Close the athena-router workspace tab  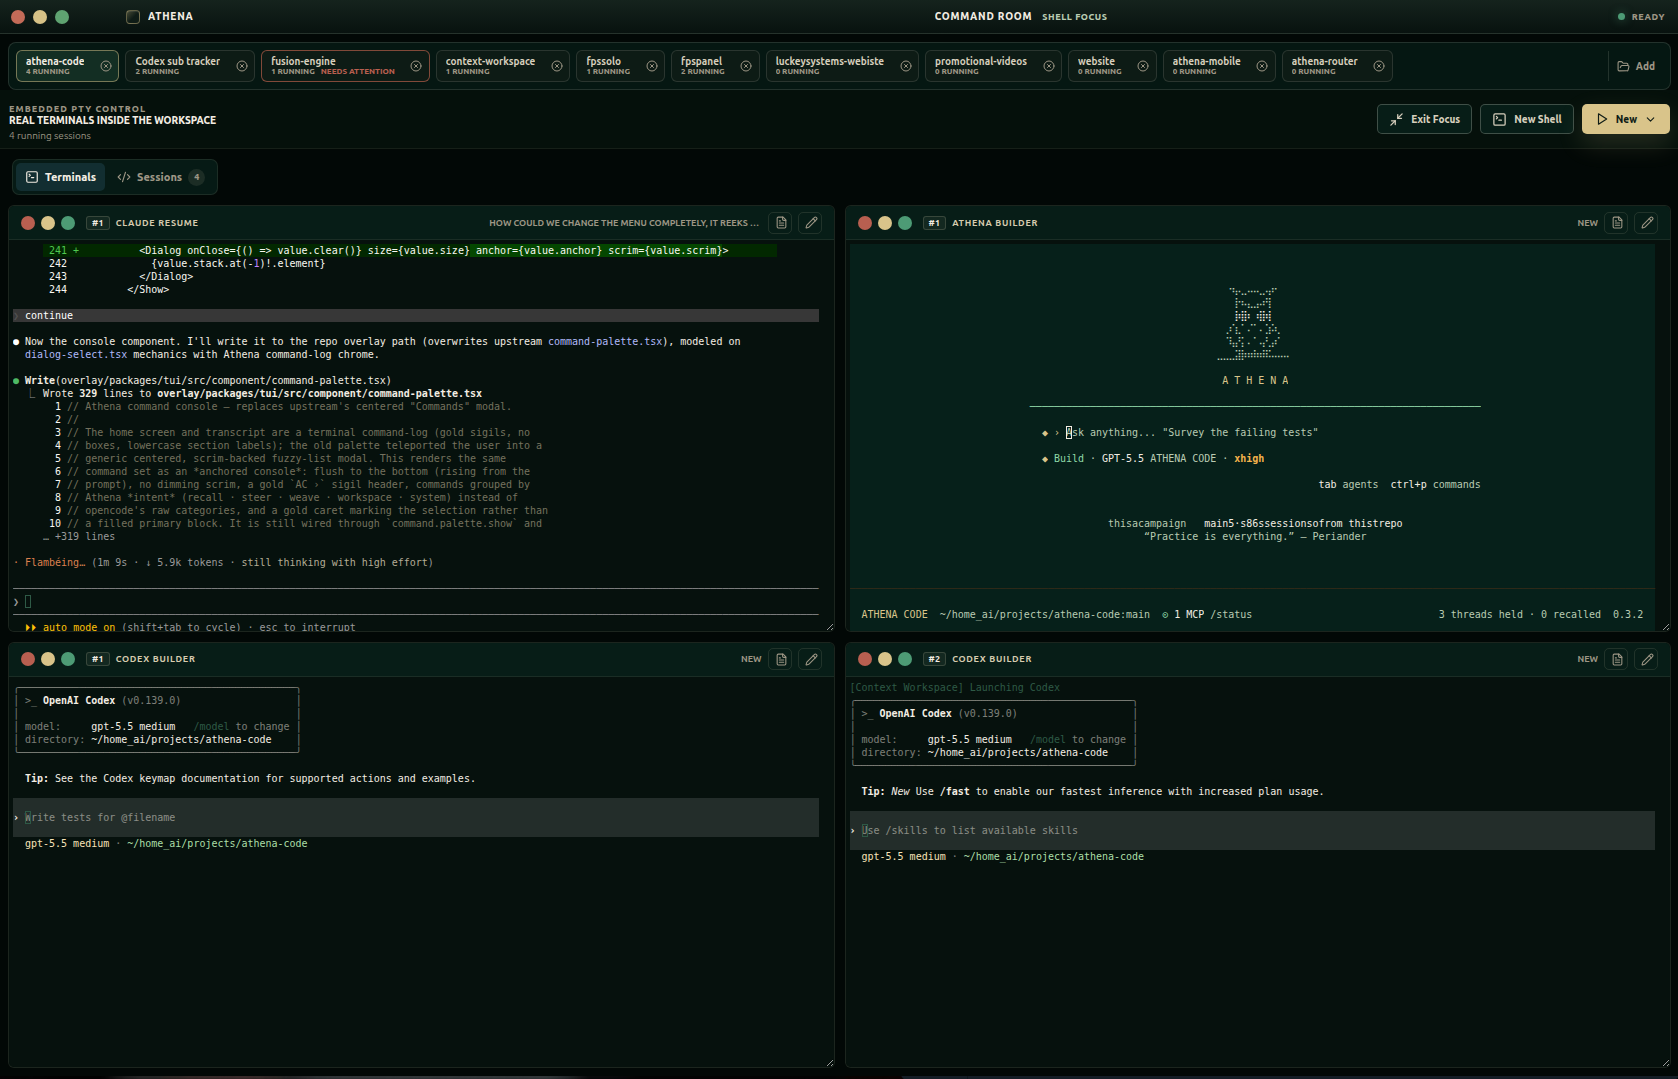1379,66
